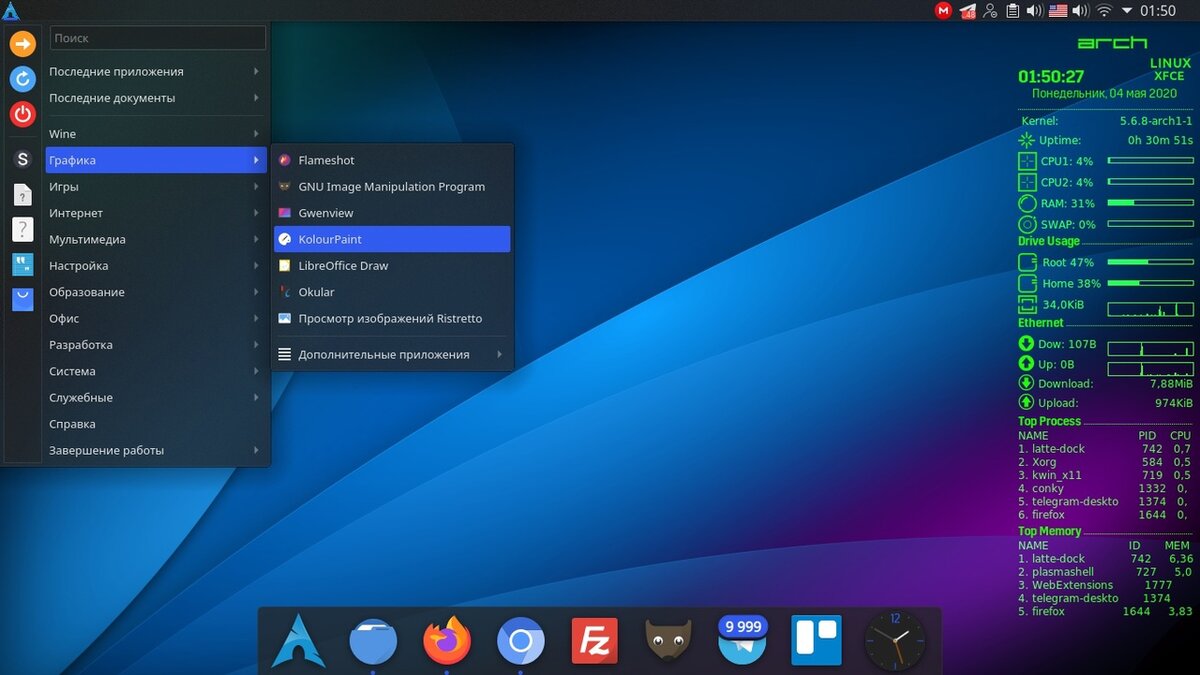
Task: Launch FileZilla from the dock
Action: coord(594,640)
